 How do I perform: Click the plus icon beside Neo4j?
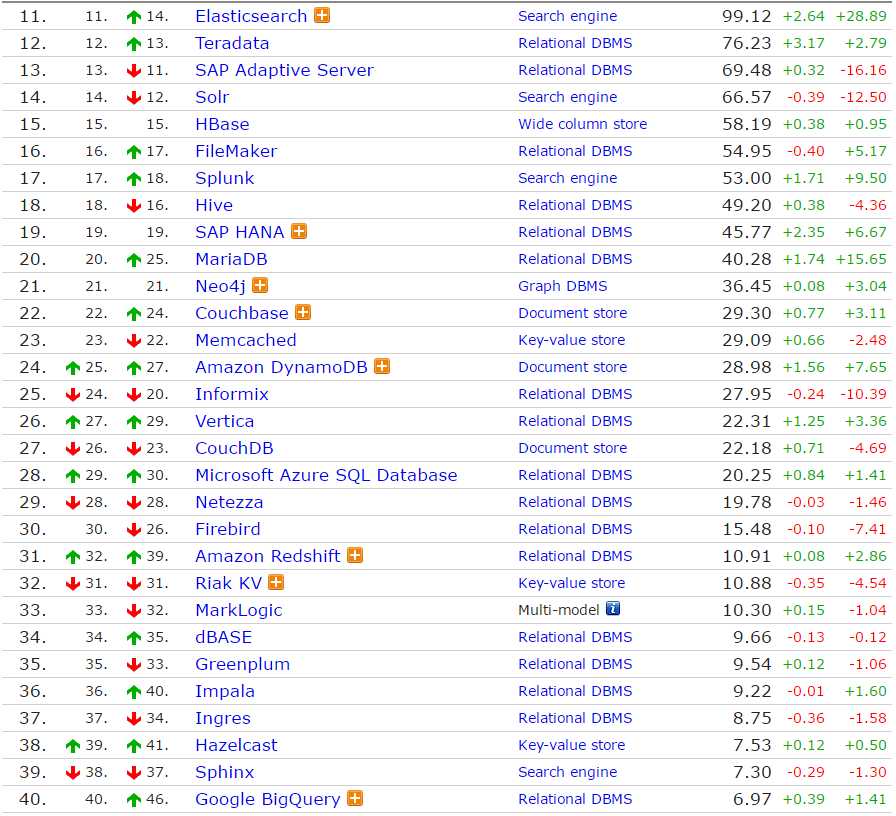tap(260, 285)
